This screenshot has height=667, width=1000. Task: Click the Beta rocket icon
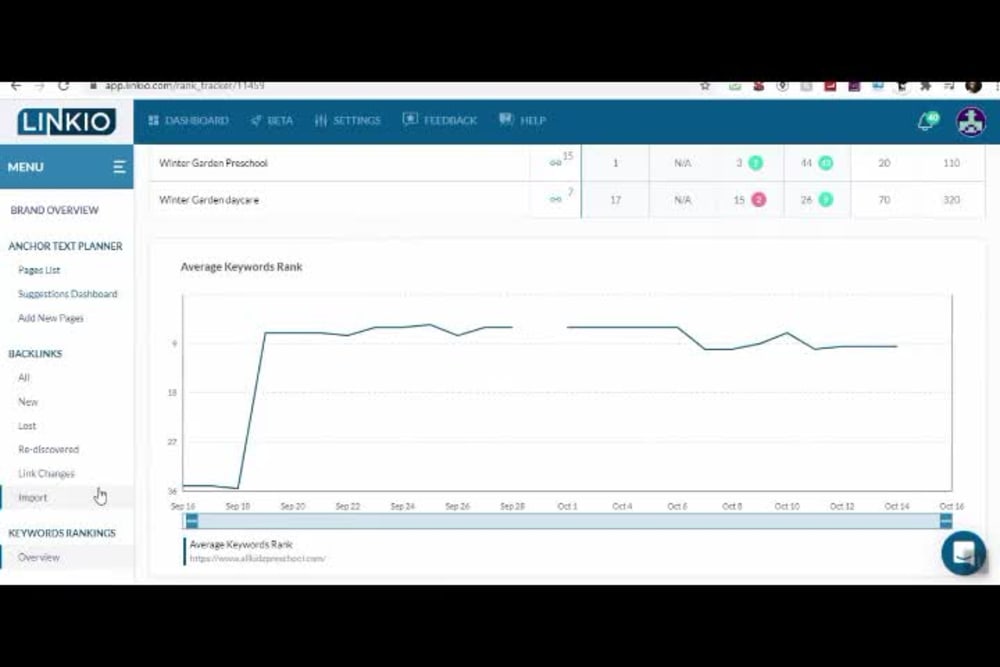[x=256, y=121]
